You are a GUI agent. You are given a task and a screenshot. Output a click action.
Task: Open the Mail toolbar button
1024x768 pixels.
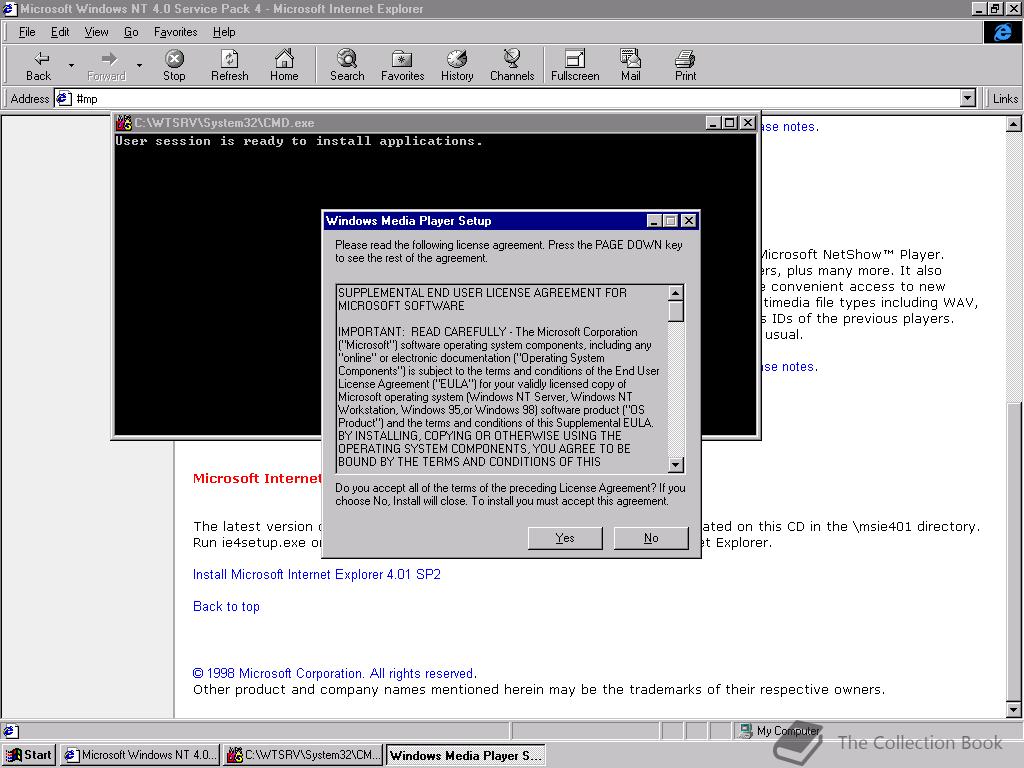click(630, 66)
